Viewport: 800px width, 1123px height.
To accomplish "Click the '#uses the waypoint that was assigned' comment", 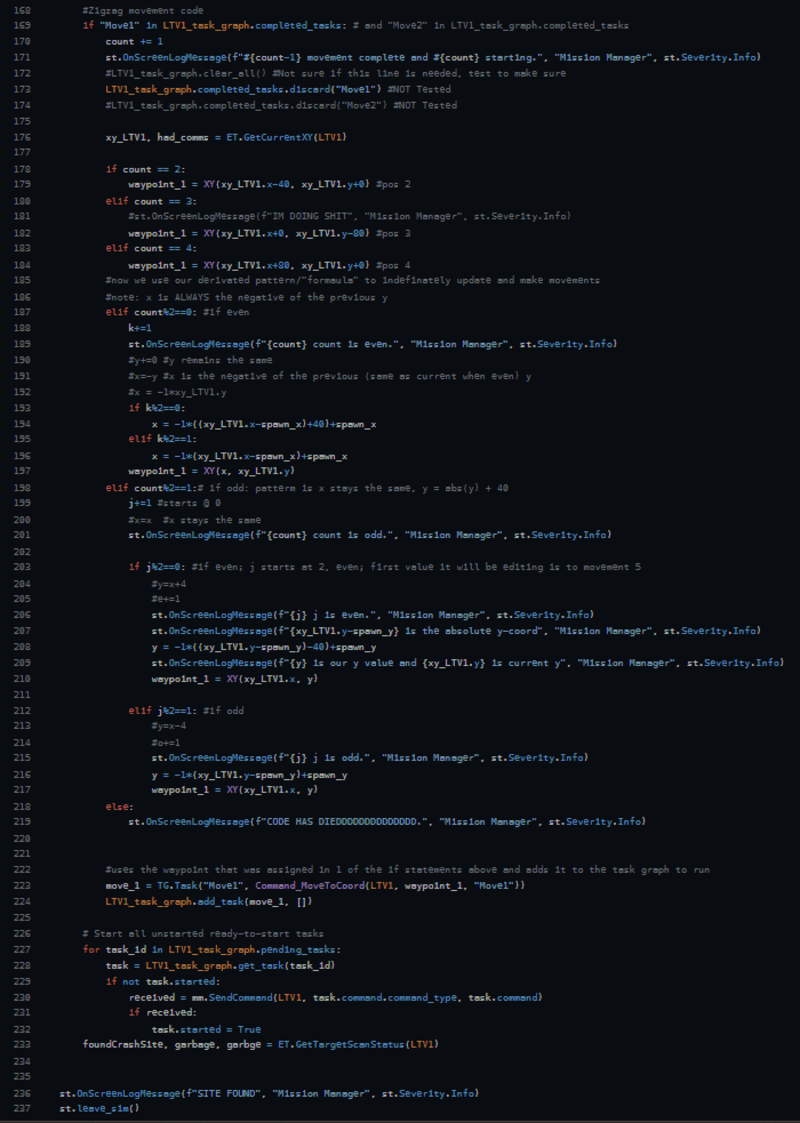I will [407, 870].
